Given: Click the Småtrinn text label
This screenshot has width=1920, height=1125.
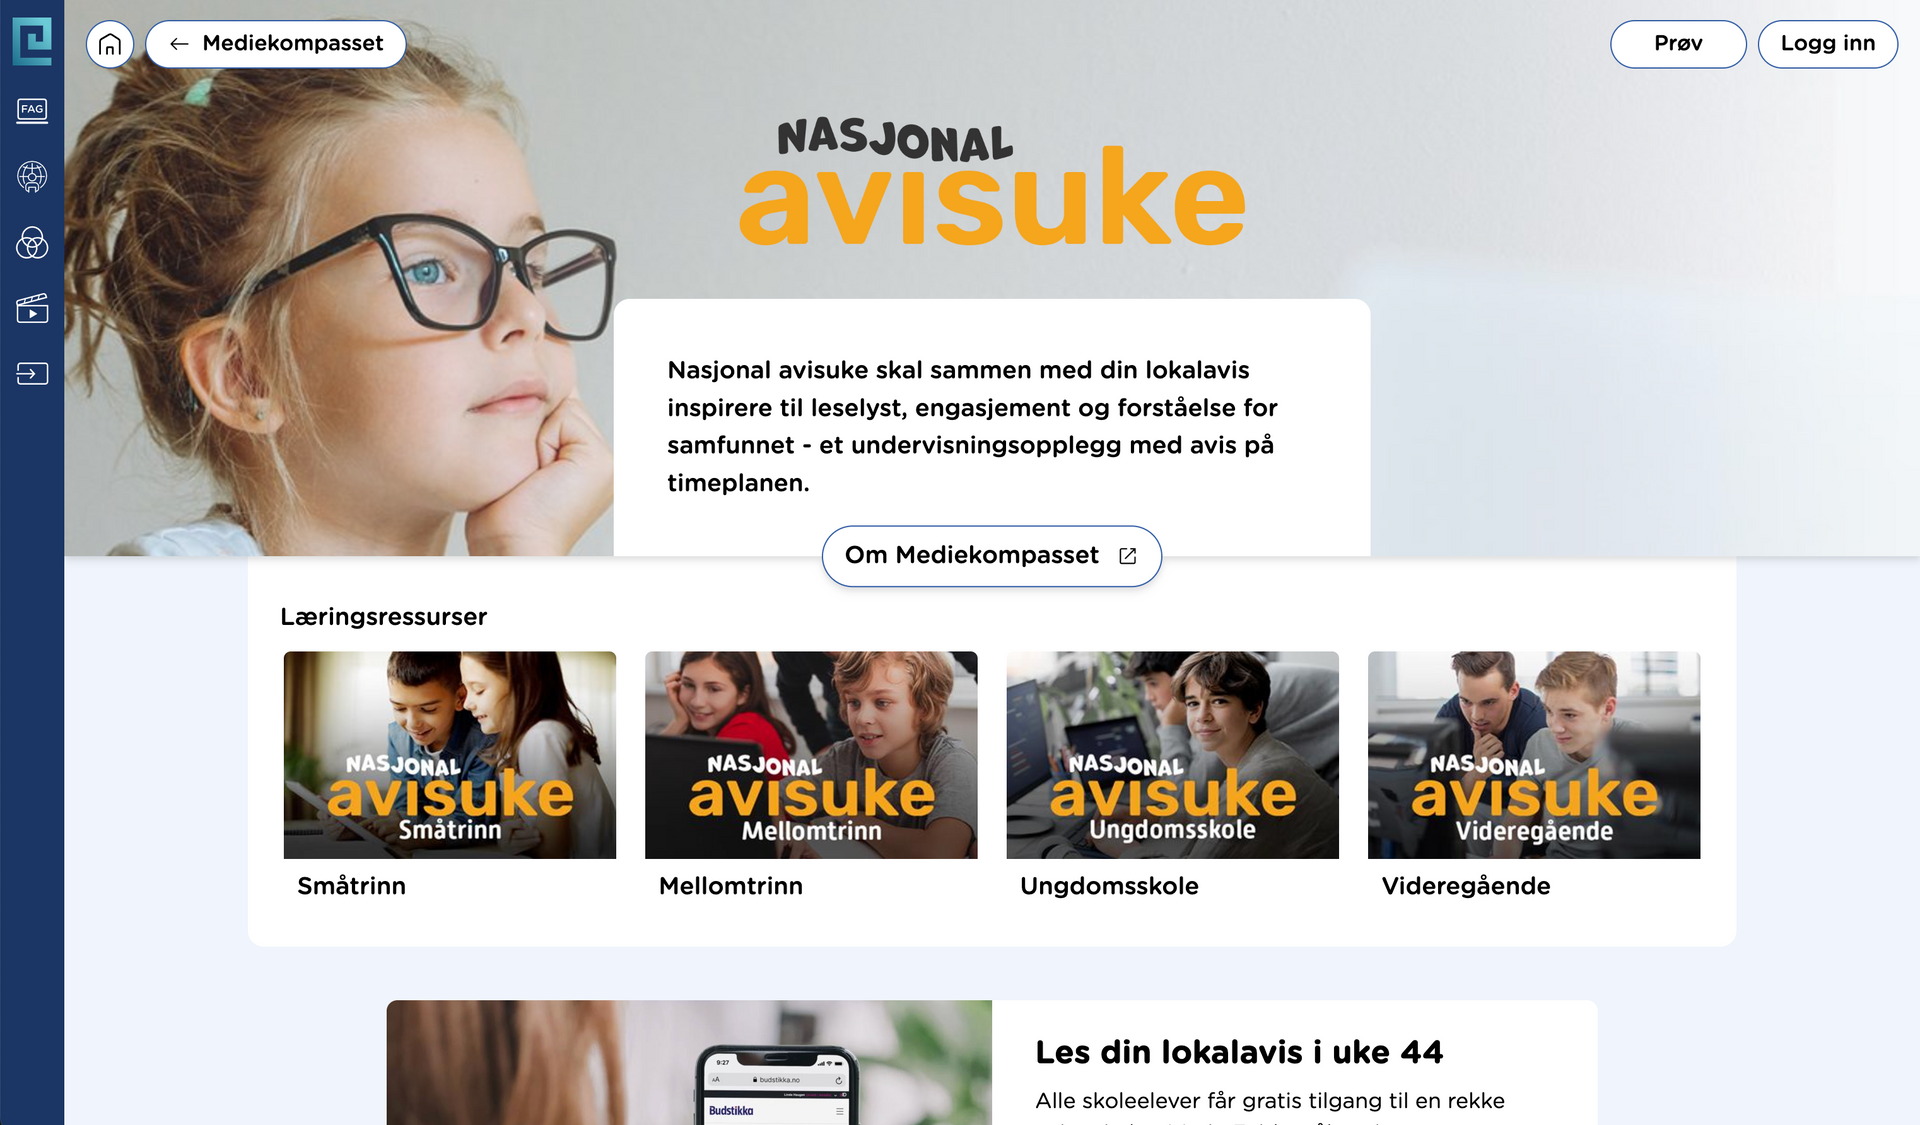Looking at the screenshot, I should pyautogui.click(x=351, y=886).
